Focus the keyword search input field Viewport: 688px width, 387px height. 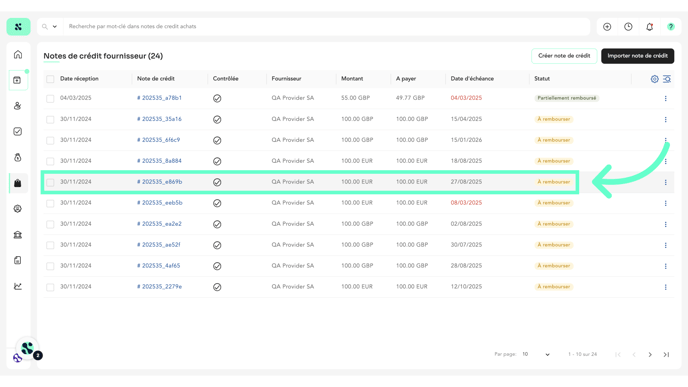pos(327,27)
